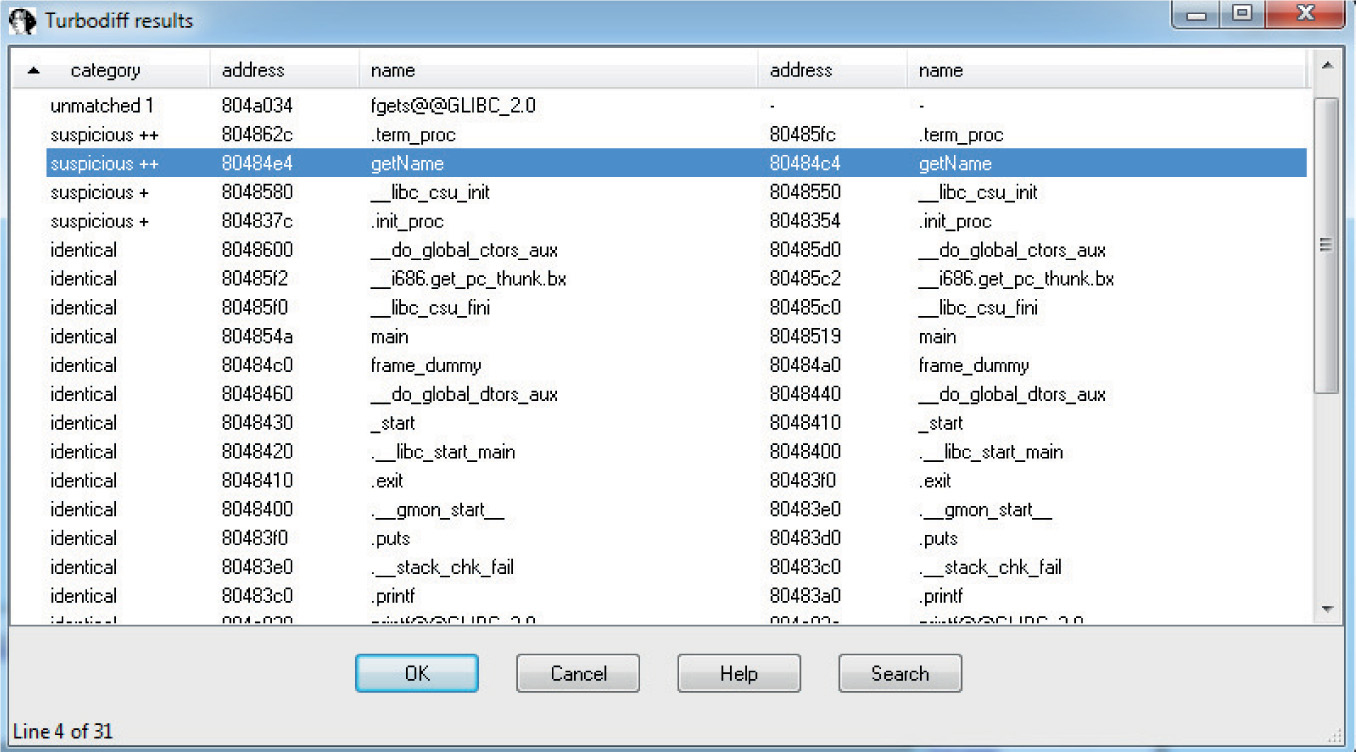Select 'identical' in the .exit row
The height and width of the screenshot is (752, 1356).
pos(83,481)
